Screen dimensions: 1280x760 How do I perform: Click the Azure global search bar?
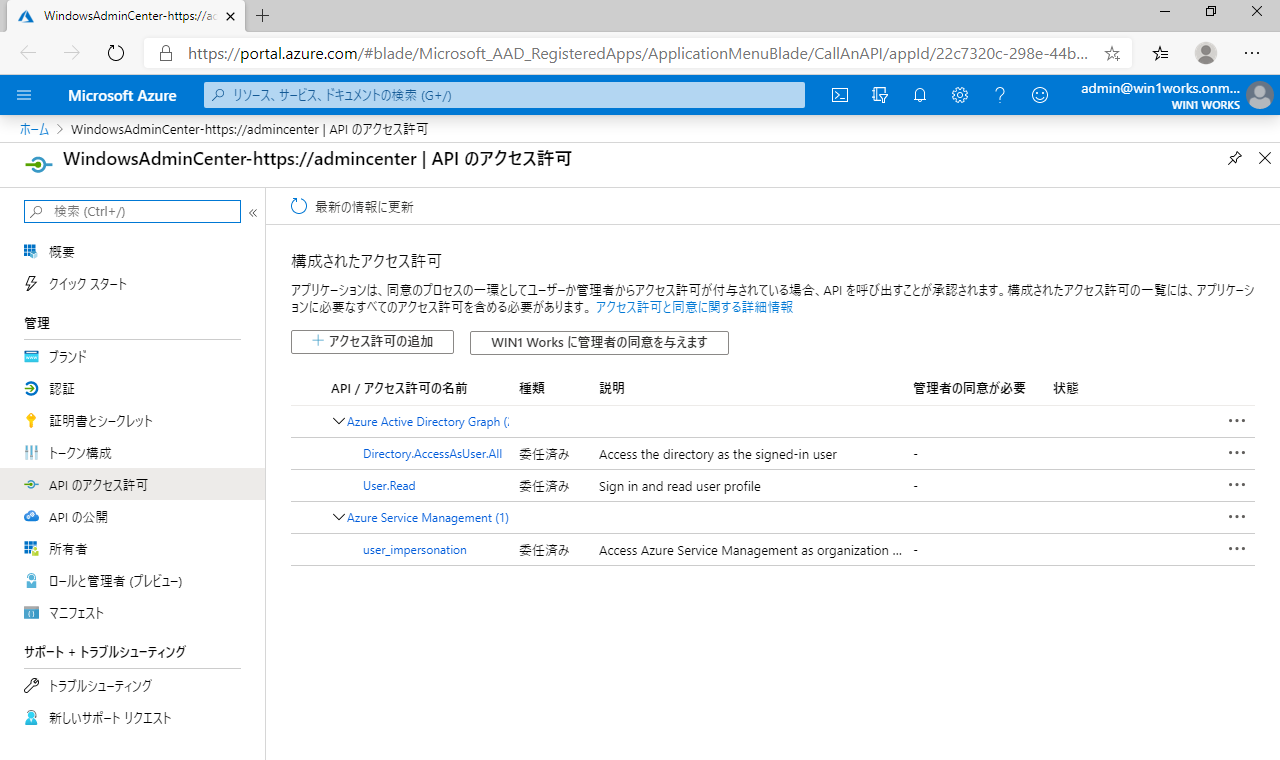coord(504,95)
